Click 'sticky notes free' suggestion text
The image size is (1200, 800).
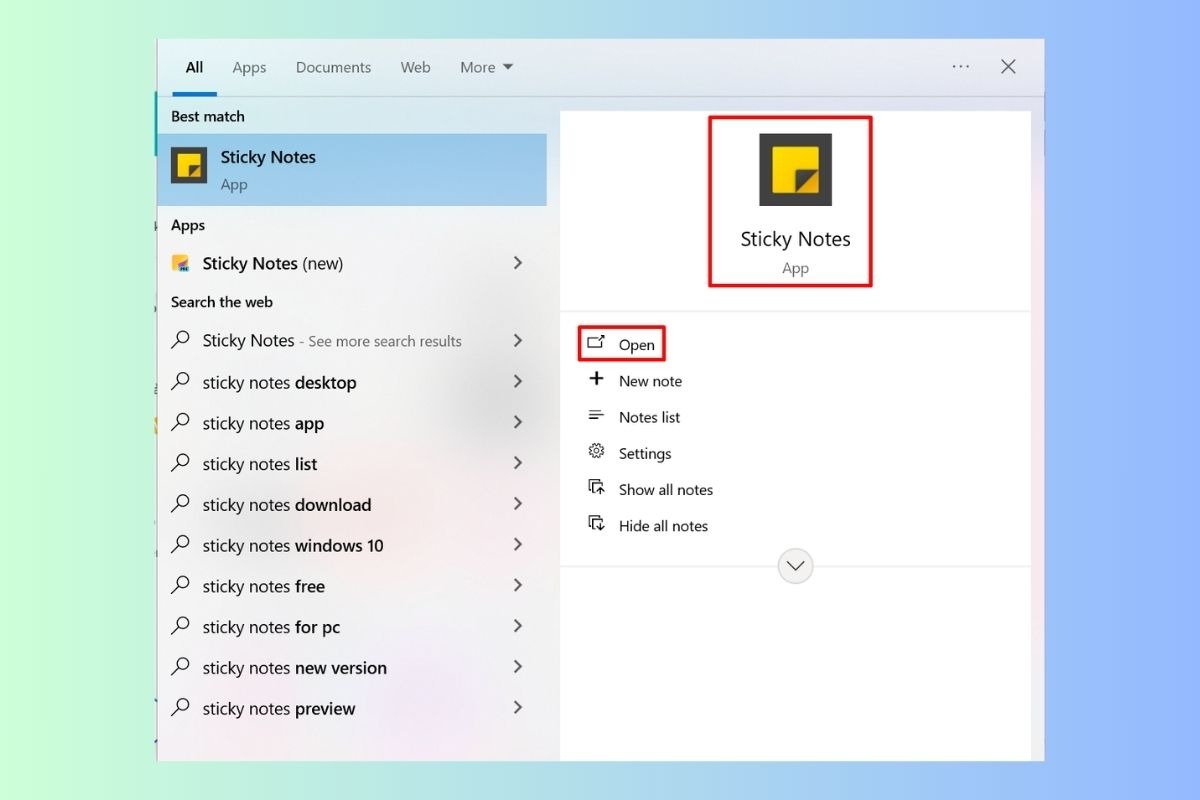263,587
